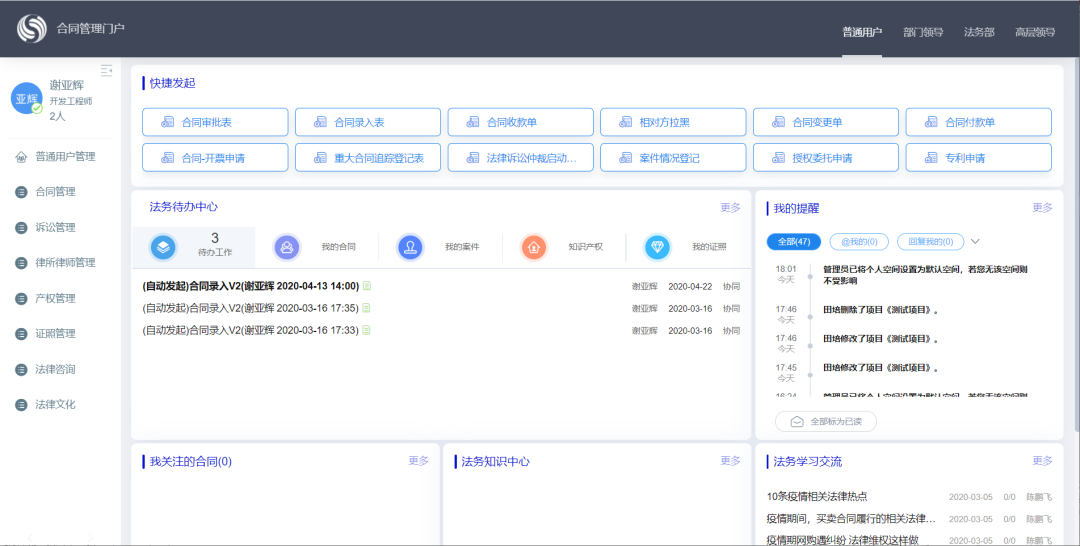Open 我的证照 via the diamond icon
Viewport: 1080px width, 546px height.
point(657,247)
